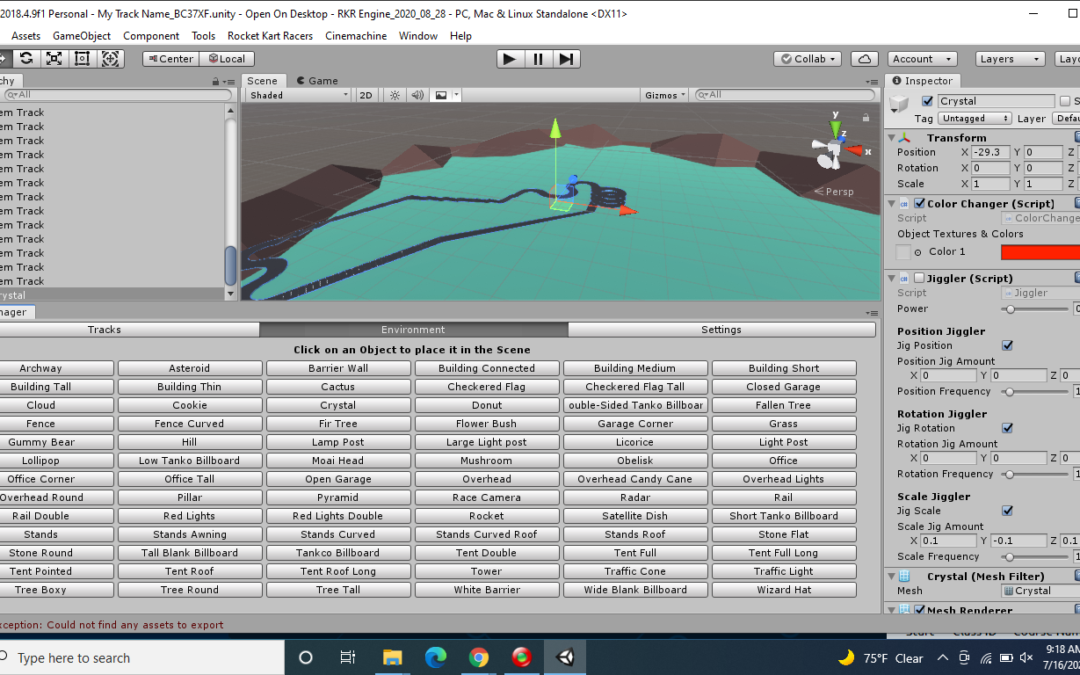
Task: Open scene effects dropdown arrow
Action: (456, 95)
